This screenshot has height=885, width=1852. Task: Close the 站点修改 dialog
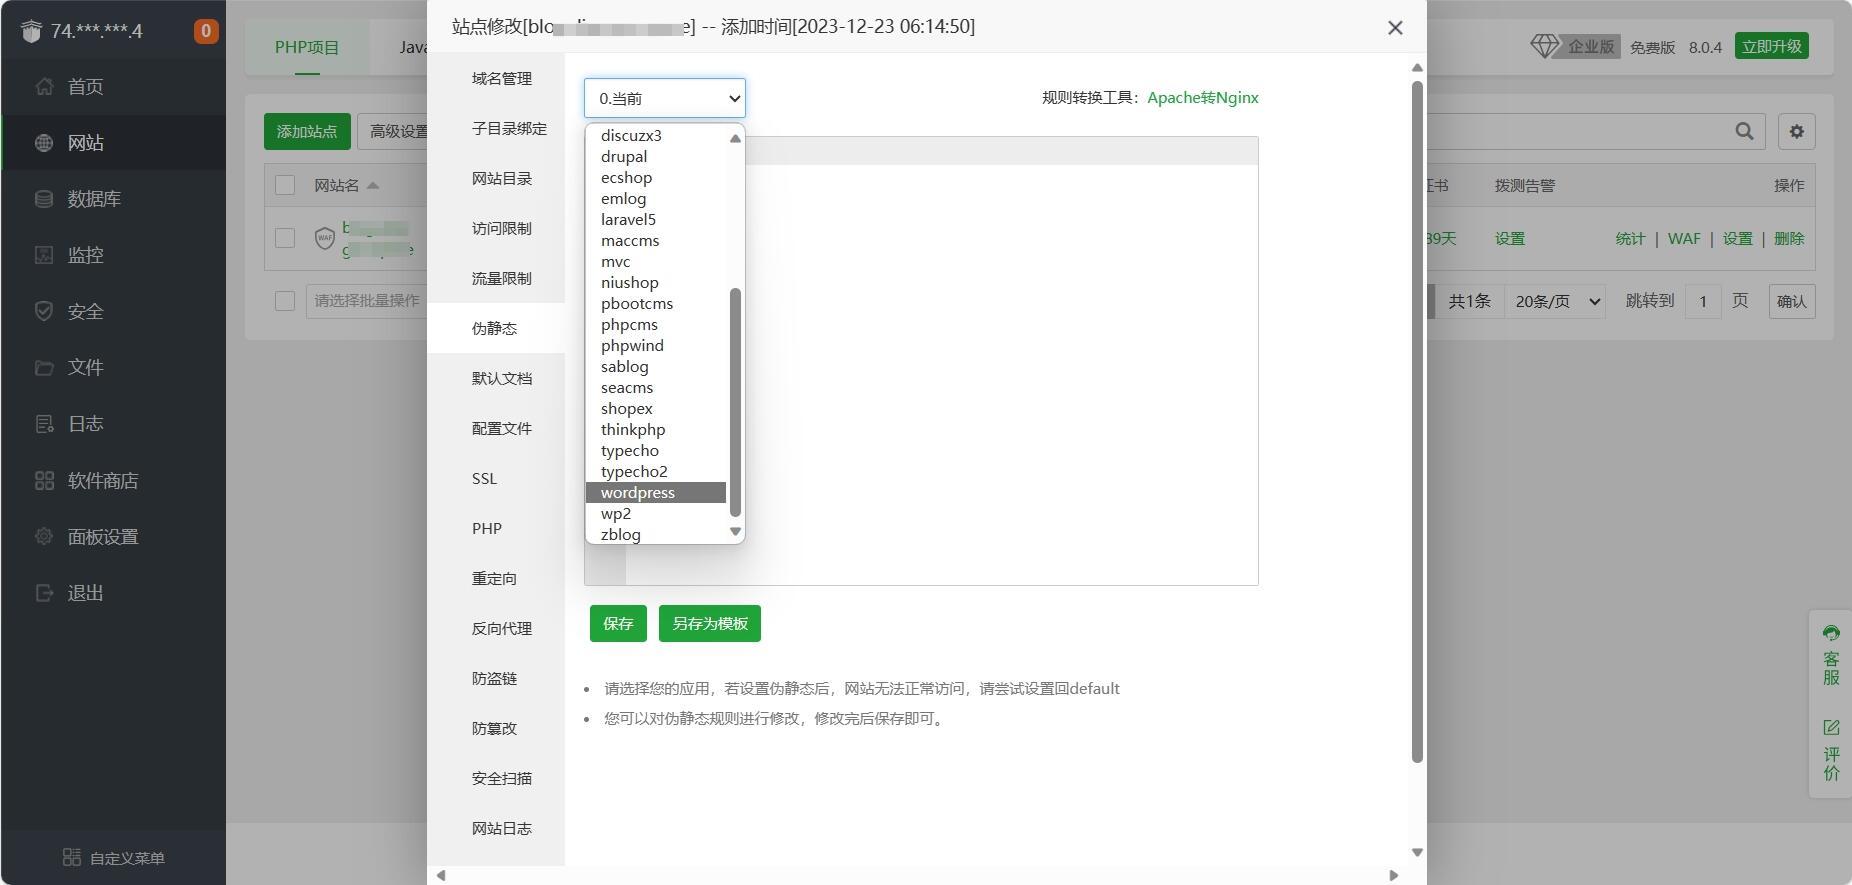click(x=1395, y=28)
